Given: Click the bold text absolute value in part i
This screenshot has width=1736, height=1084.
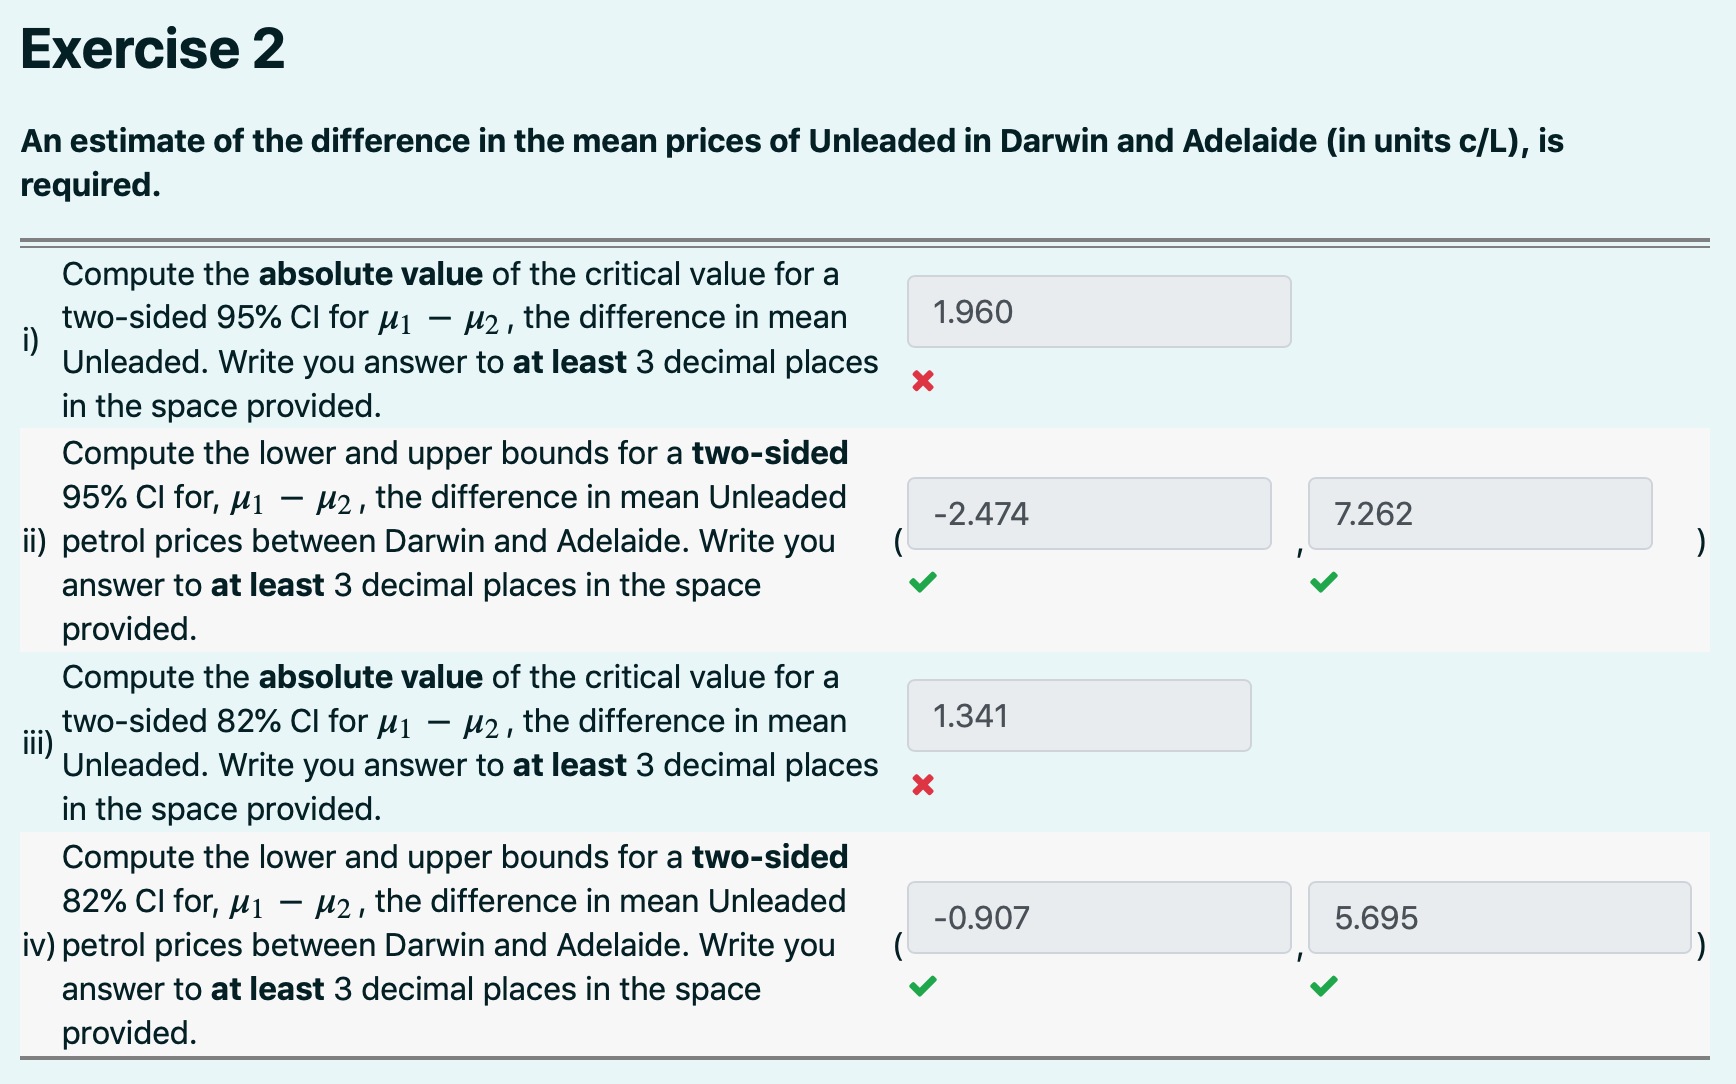Looking at the screenshot, I should [x=370, y=273].
